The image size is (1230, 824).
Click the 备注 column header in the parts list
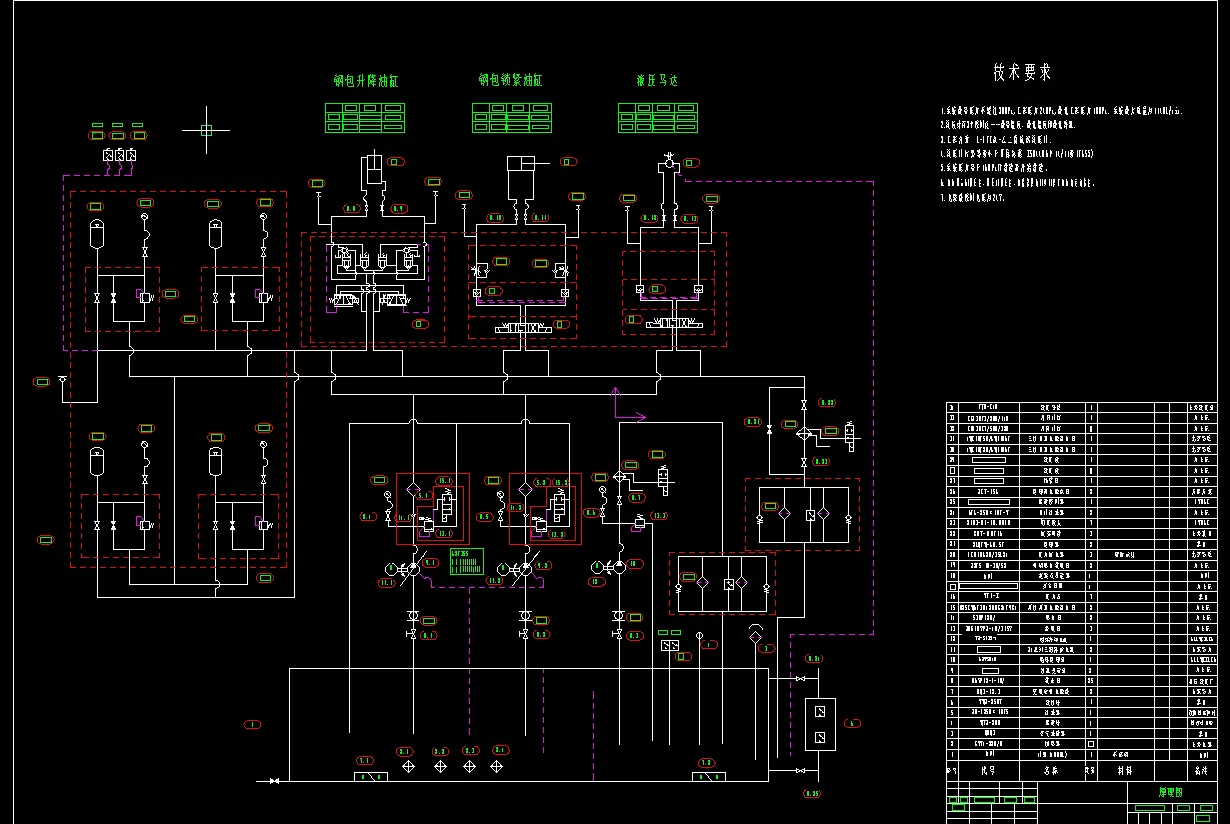1202,771
